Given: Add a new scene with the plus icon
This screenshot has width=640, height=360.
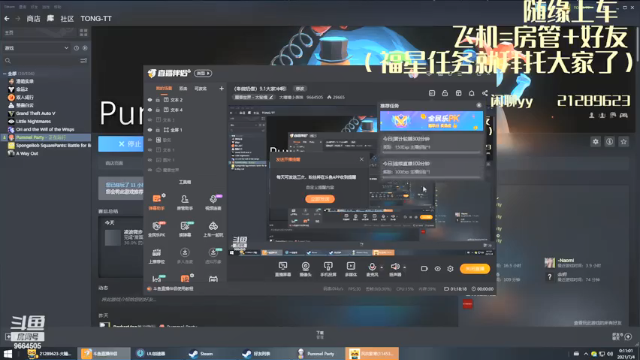Looking at the screenshot, I should click(x=221, y=88).
